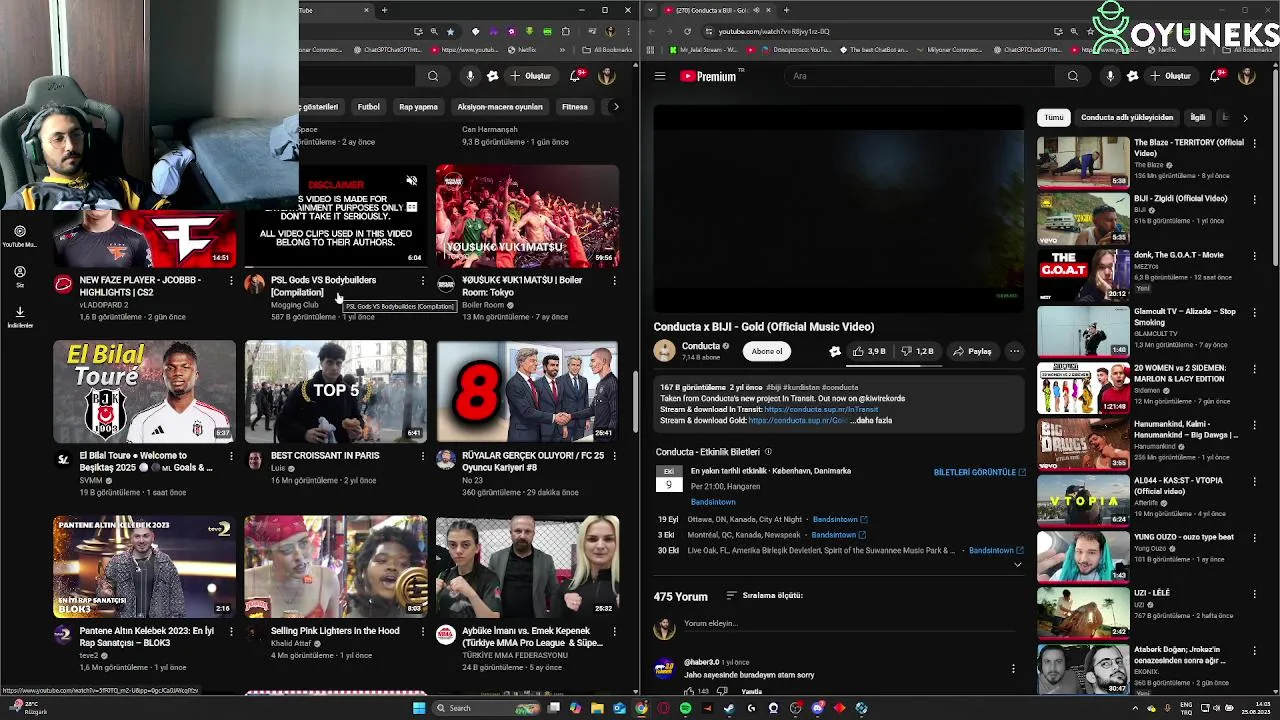
Task: Open notifications bell in left YouTube window
Action: (x=576, y=76)
